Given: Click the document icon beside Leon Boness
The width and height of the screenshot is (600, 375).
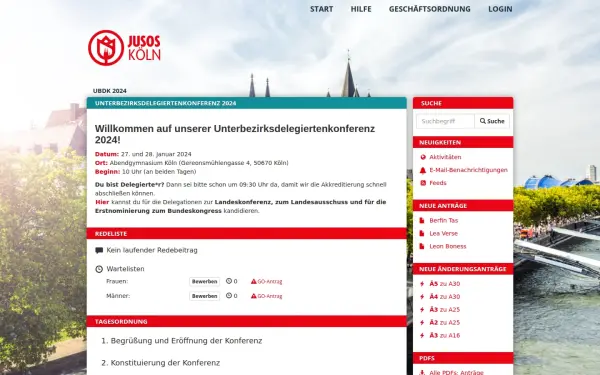Looking at the screenshot, I should tap(422, 246).
